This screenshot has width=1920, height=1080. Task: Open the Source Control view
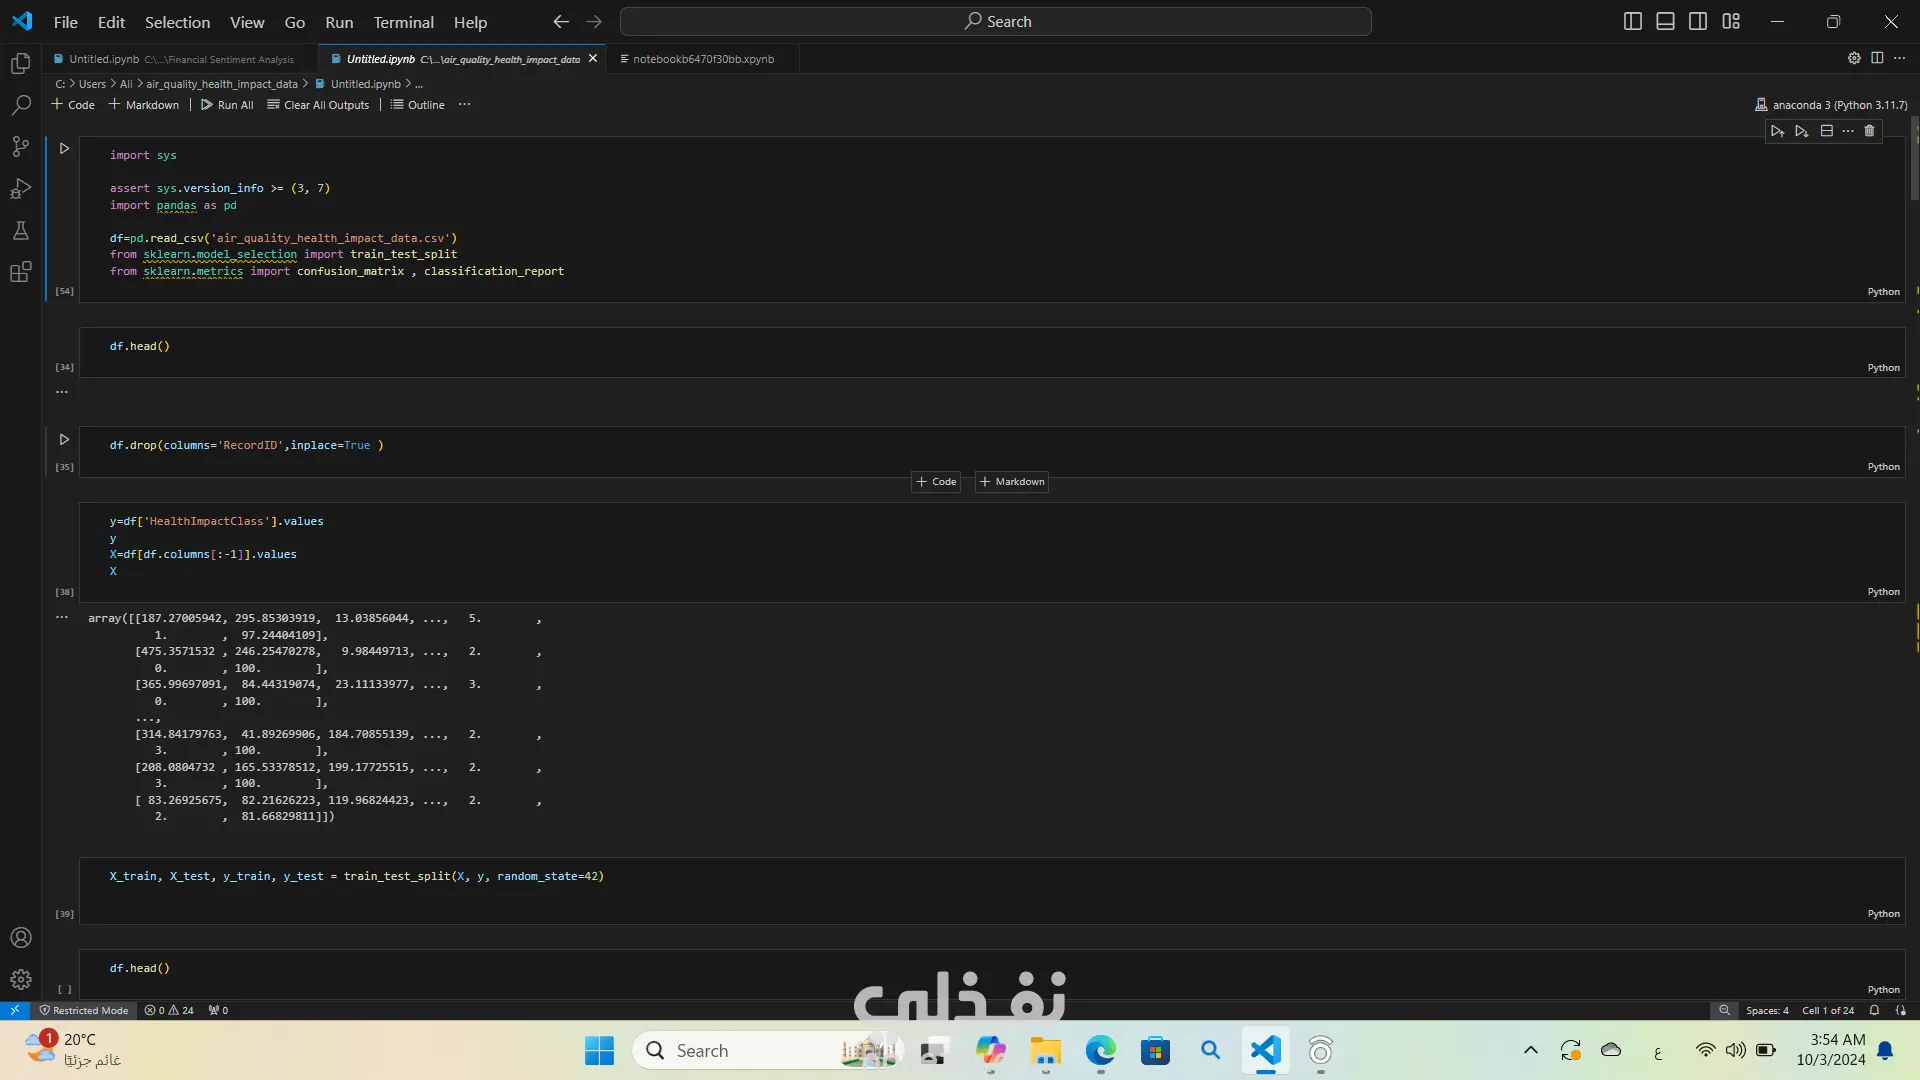point(20,147)
